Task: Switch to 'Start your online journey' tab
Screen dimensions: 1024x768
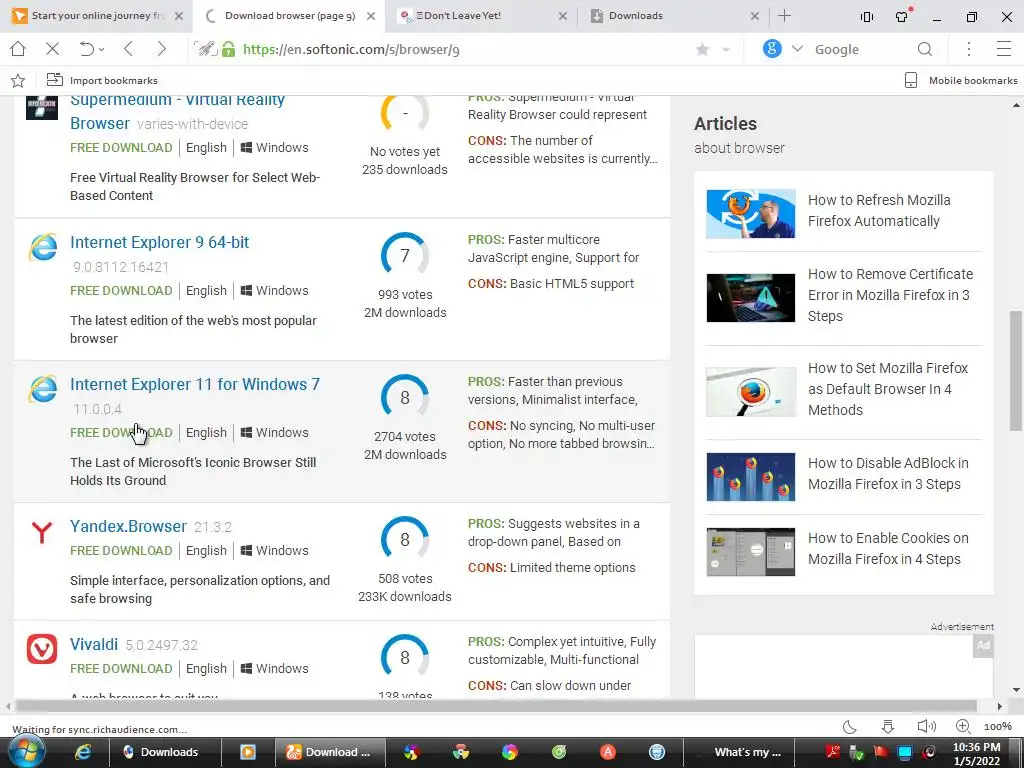Action: coord(97,16)
